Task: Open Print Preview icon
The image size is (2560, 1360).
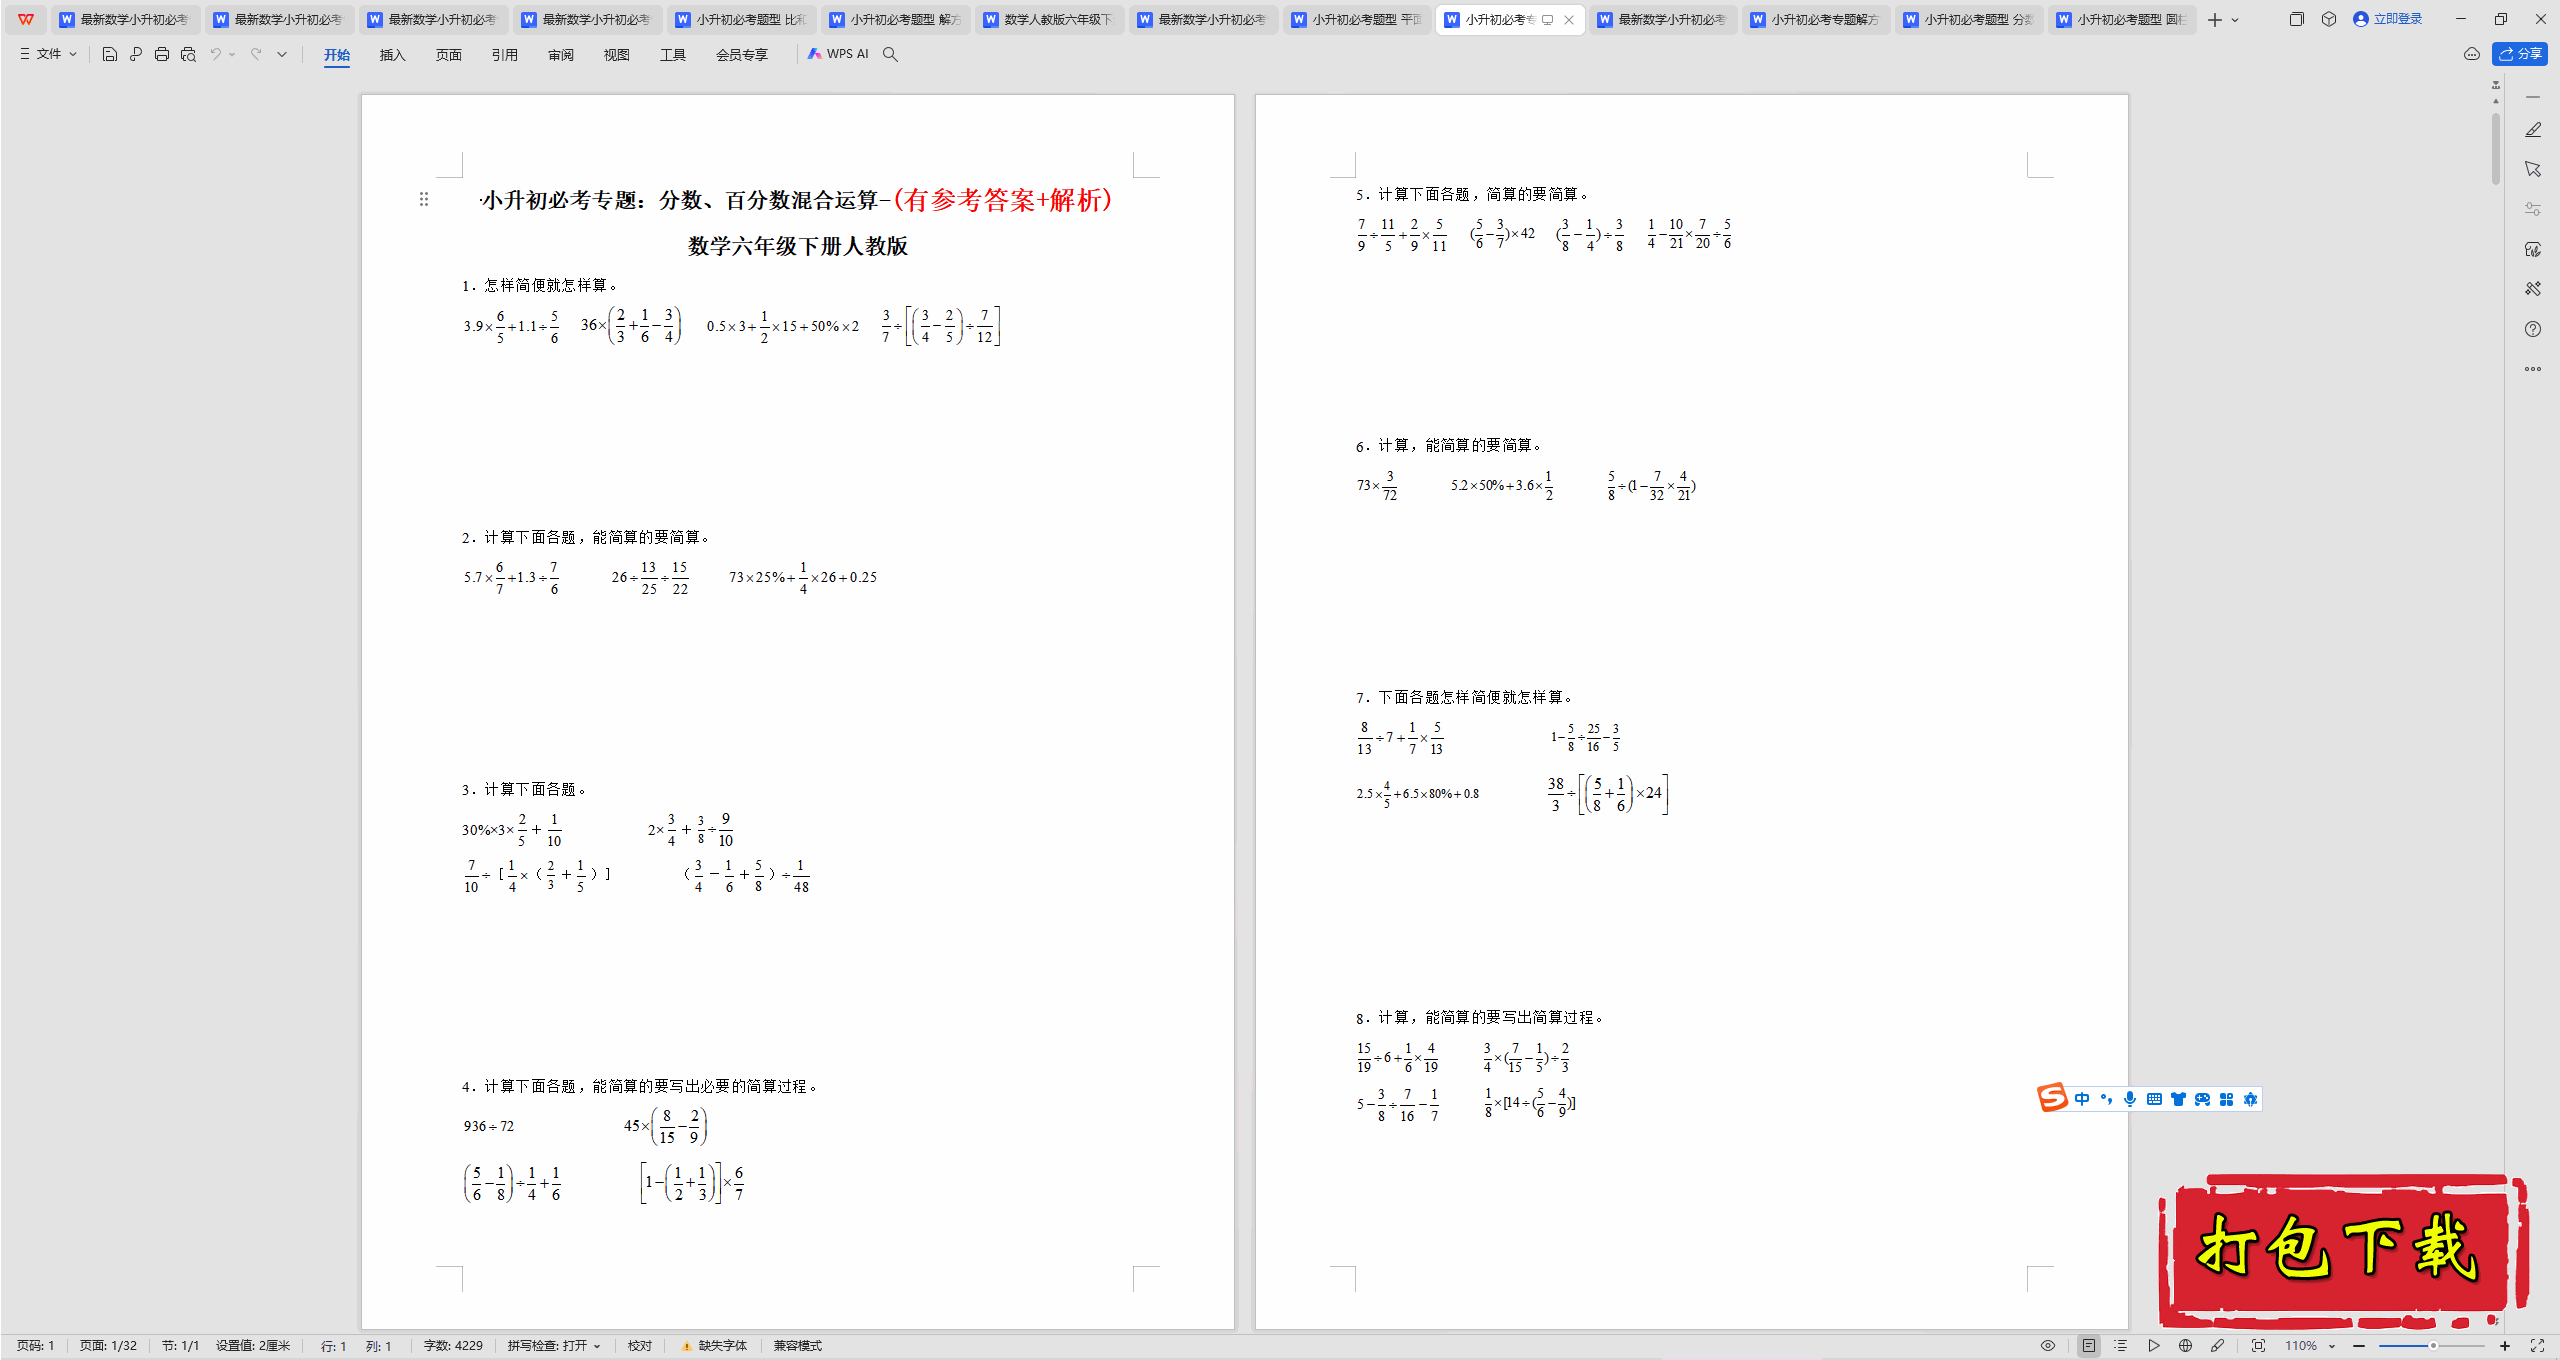Action: pos(188,54)
